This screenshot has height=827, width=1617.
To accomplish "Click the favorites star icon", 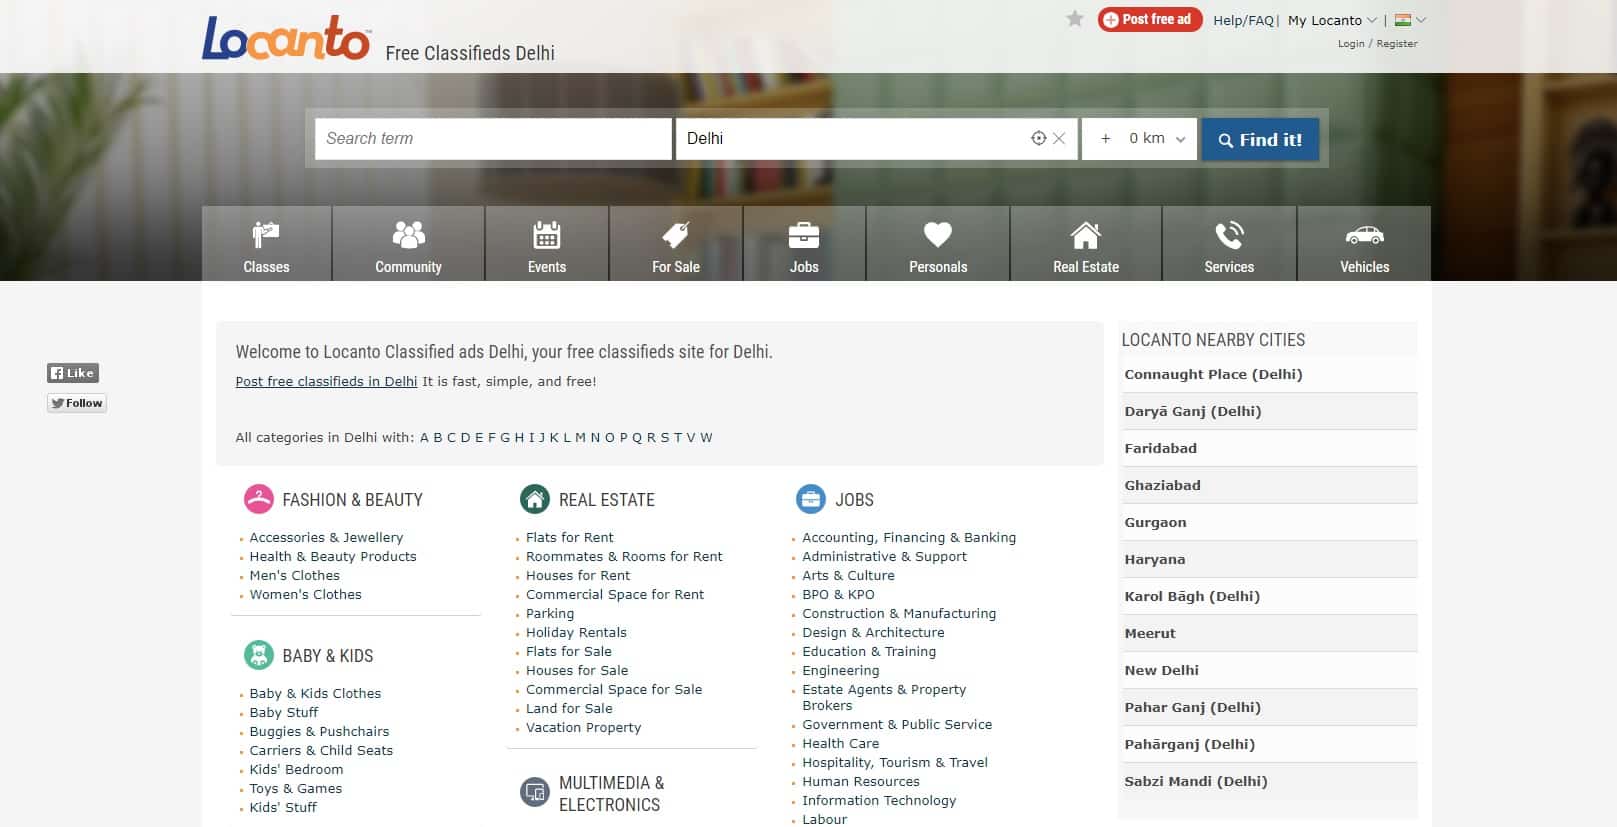I will click(1075, 19).
